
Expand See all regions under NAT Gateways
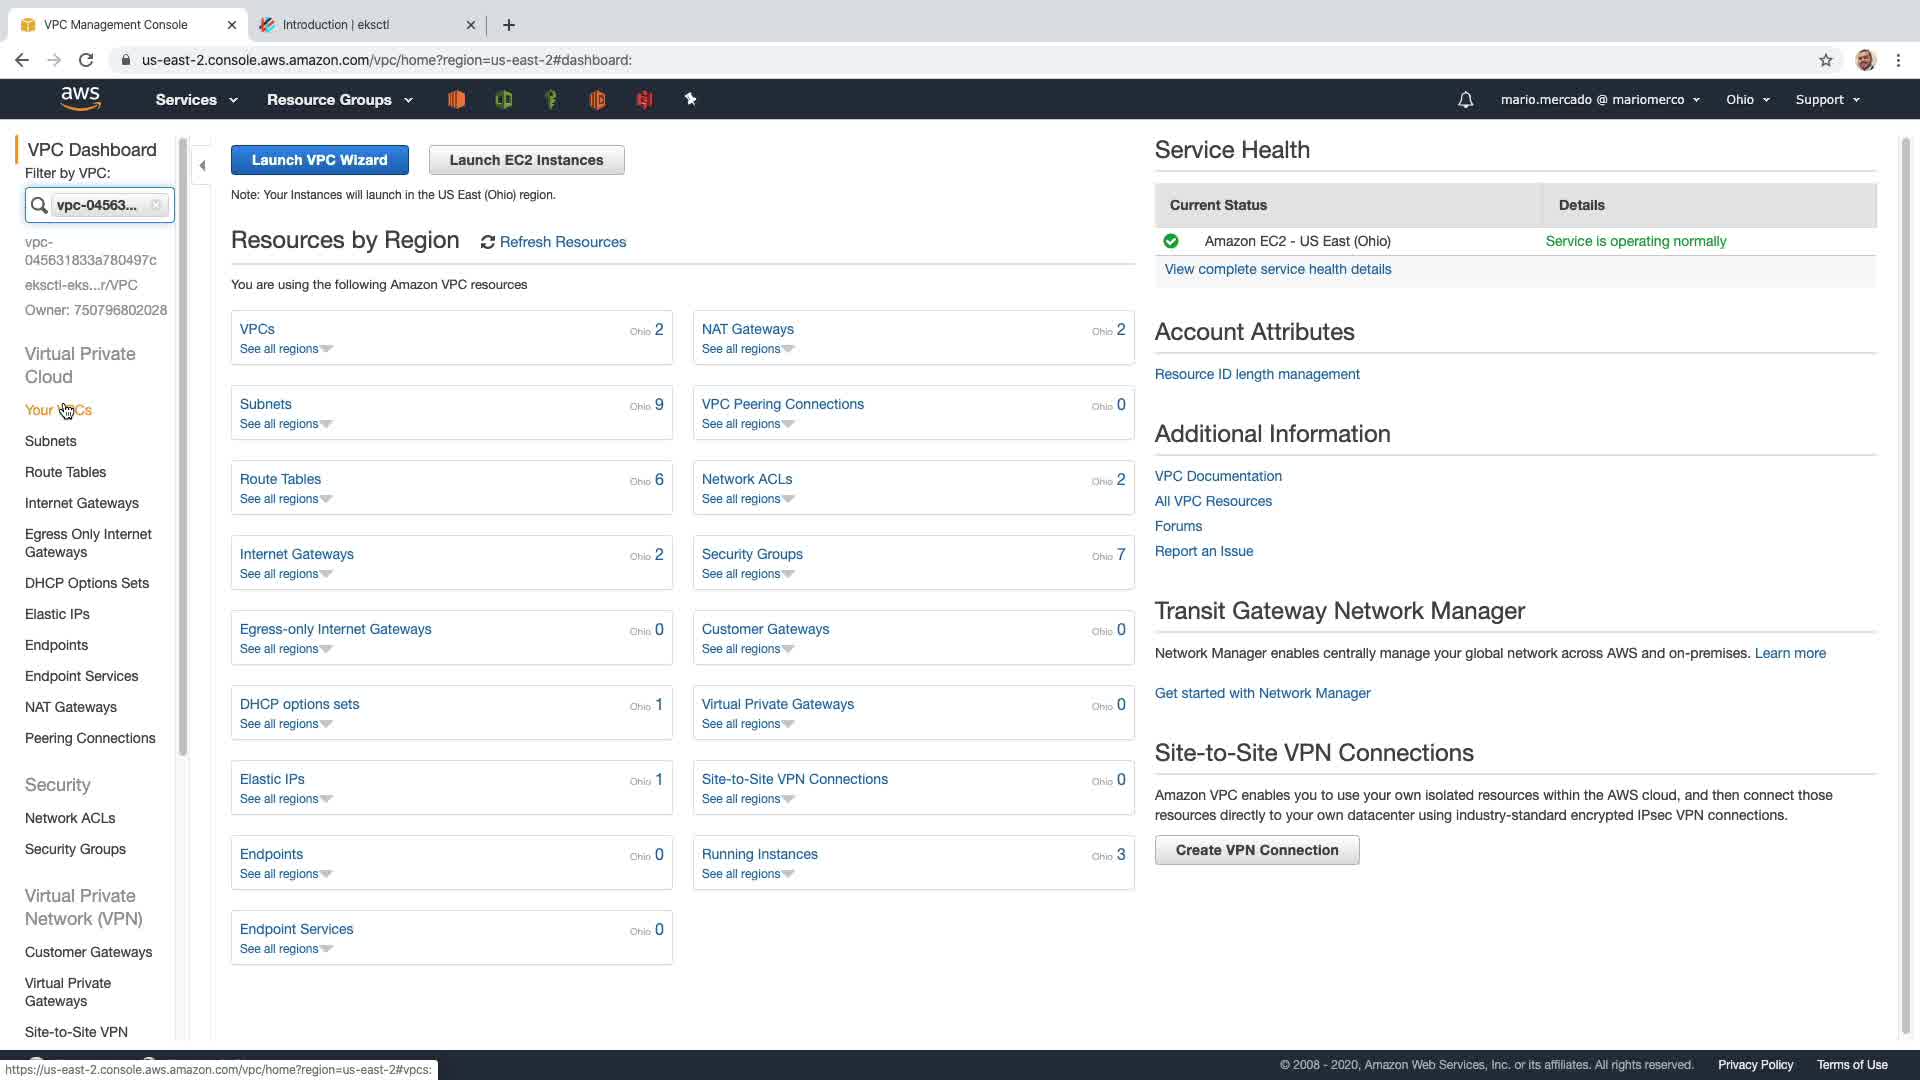tap(747, 349)
